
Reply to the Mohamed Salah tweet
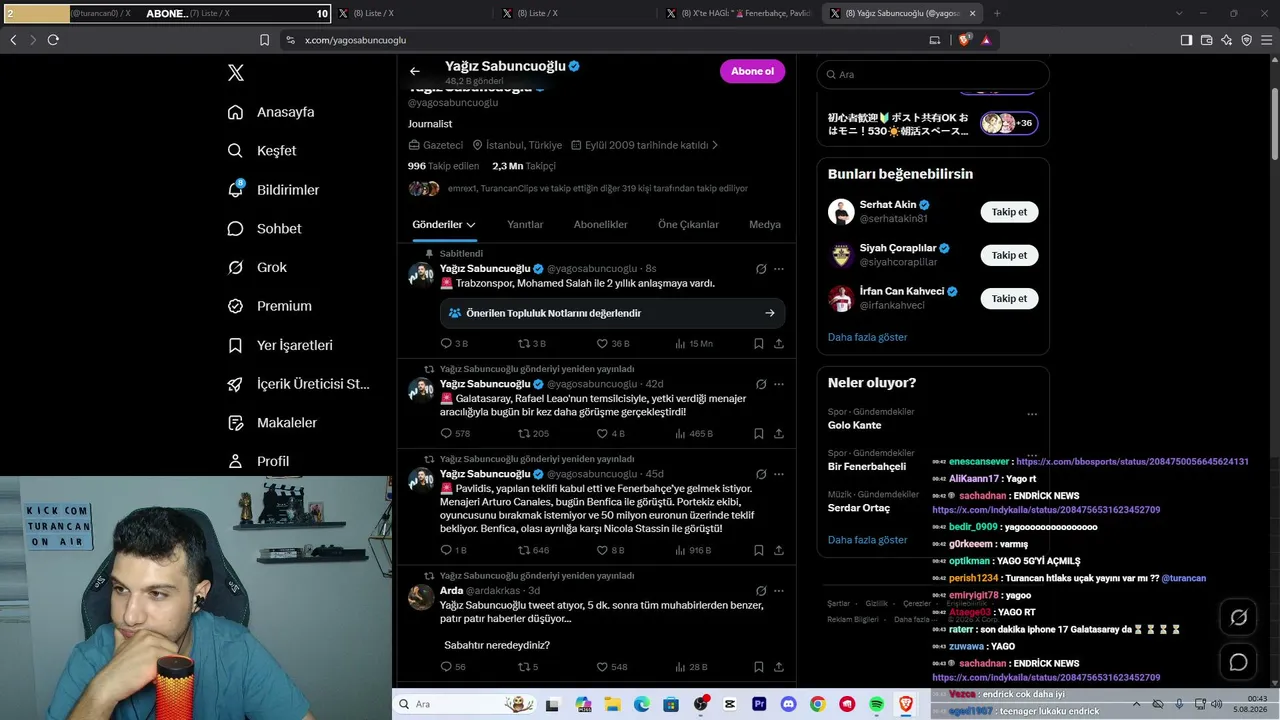[446, 343]
